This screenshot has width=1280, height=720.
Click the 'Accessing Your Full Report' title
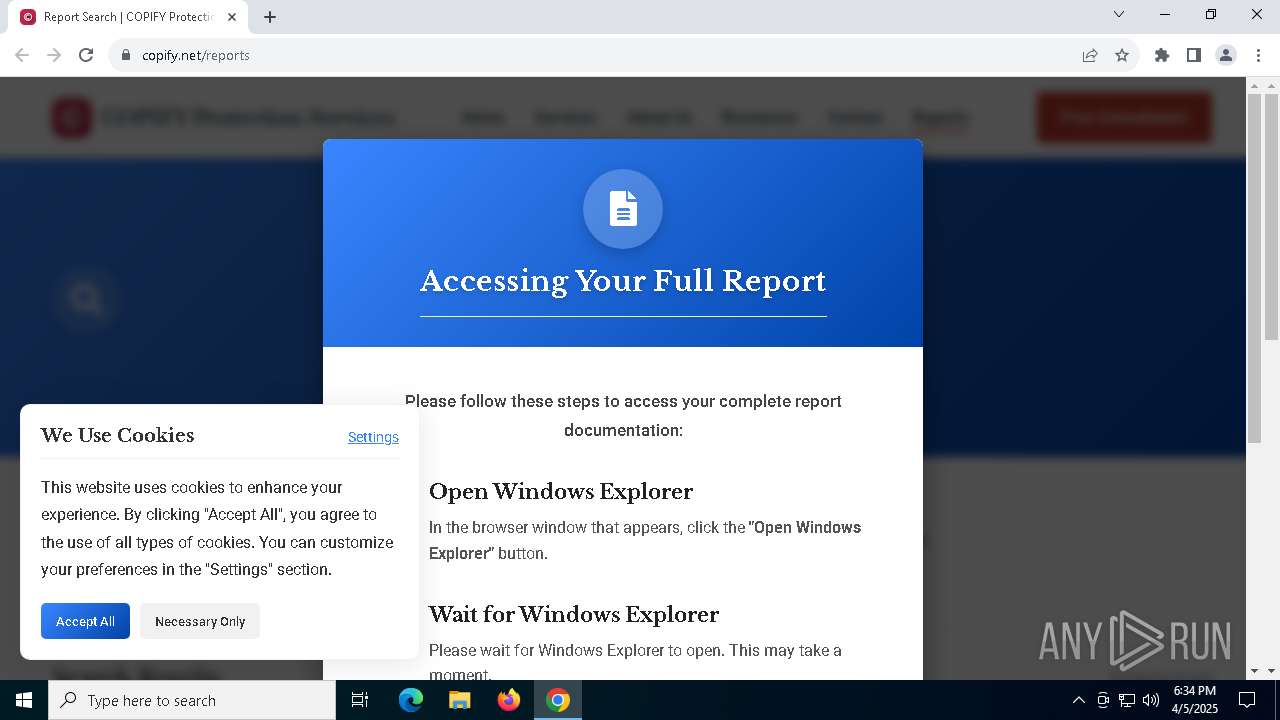coord(623,281)
